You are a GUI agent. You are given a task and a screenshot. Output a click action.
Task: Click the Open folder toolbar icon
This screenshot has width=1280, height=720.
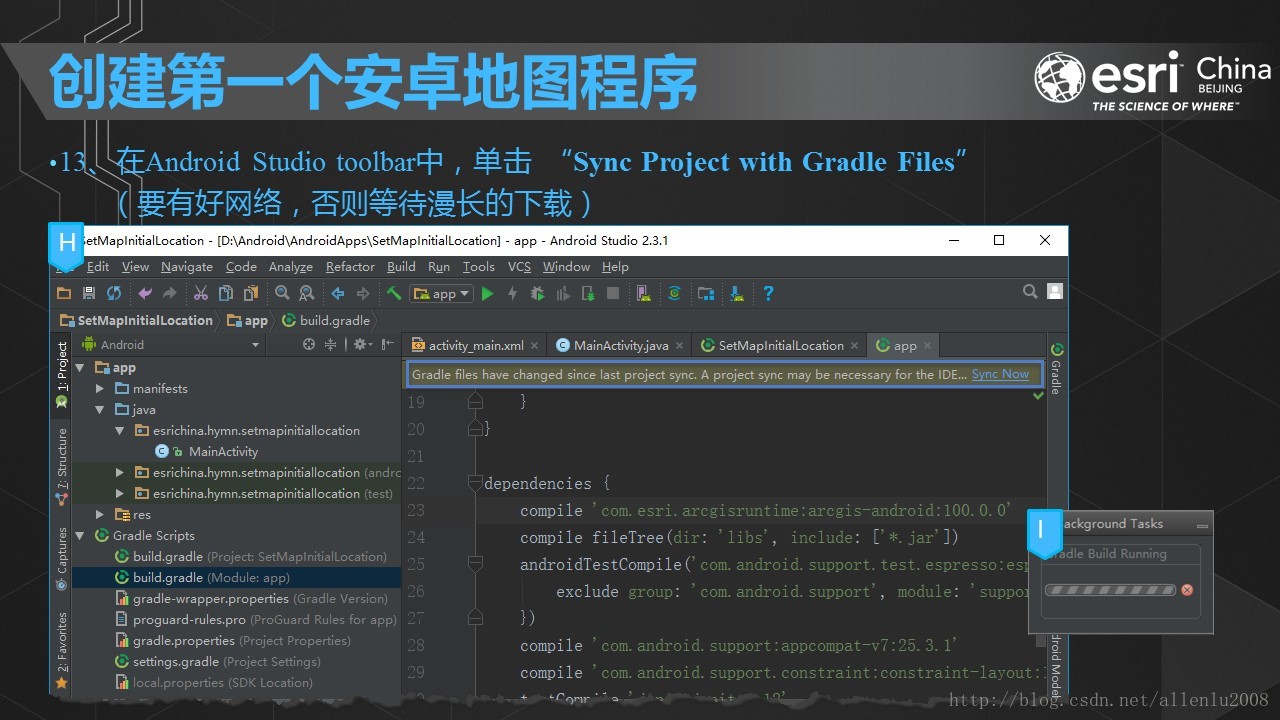pyautogui.click(x=64, y=293)
